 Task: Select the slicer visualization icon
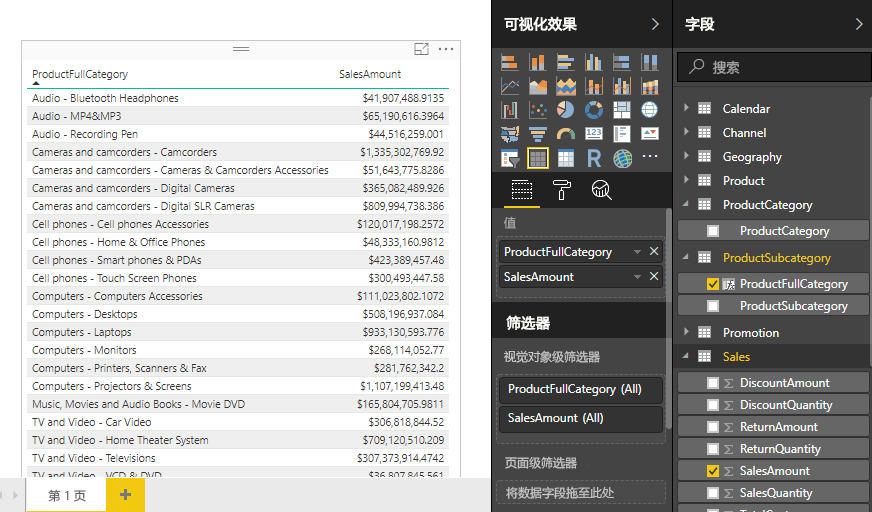tap(510, 158)
